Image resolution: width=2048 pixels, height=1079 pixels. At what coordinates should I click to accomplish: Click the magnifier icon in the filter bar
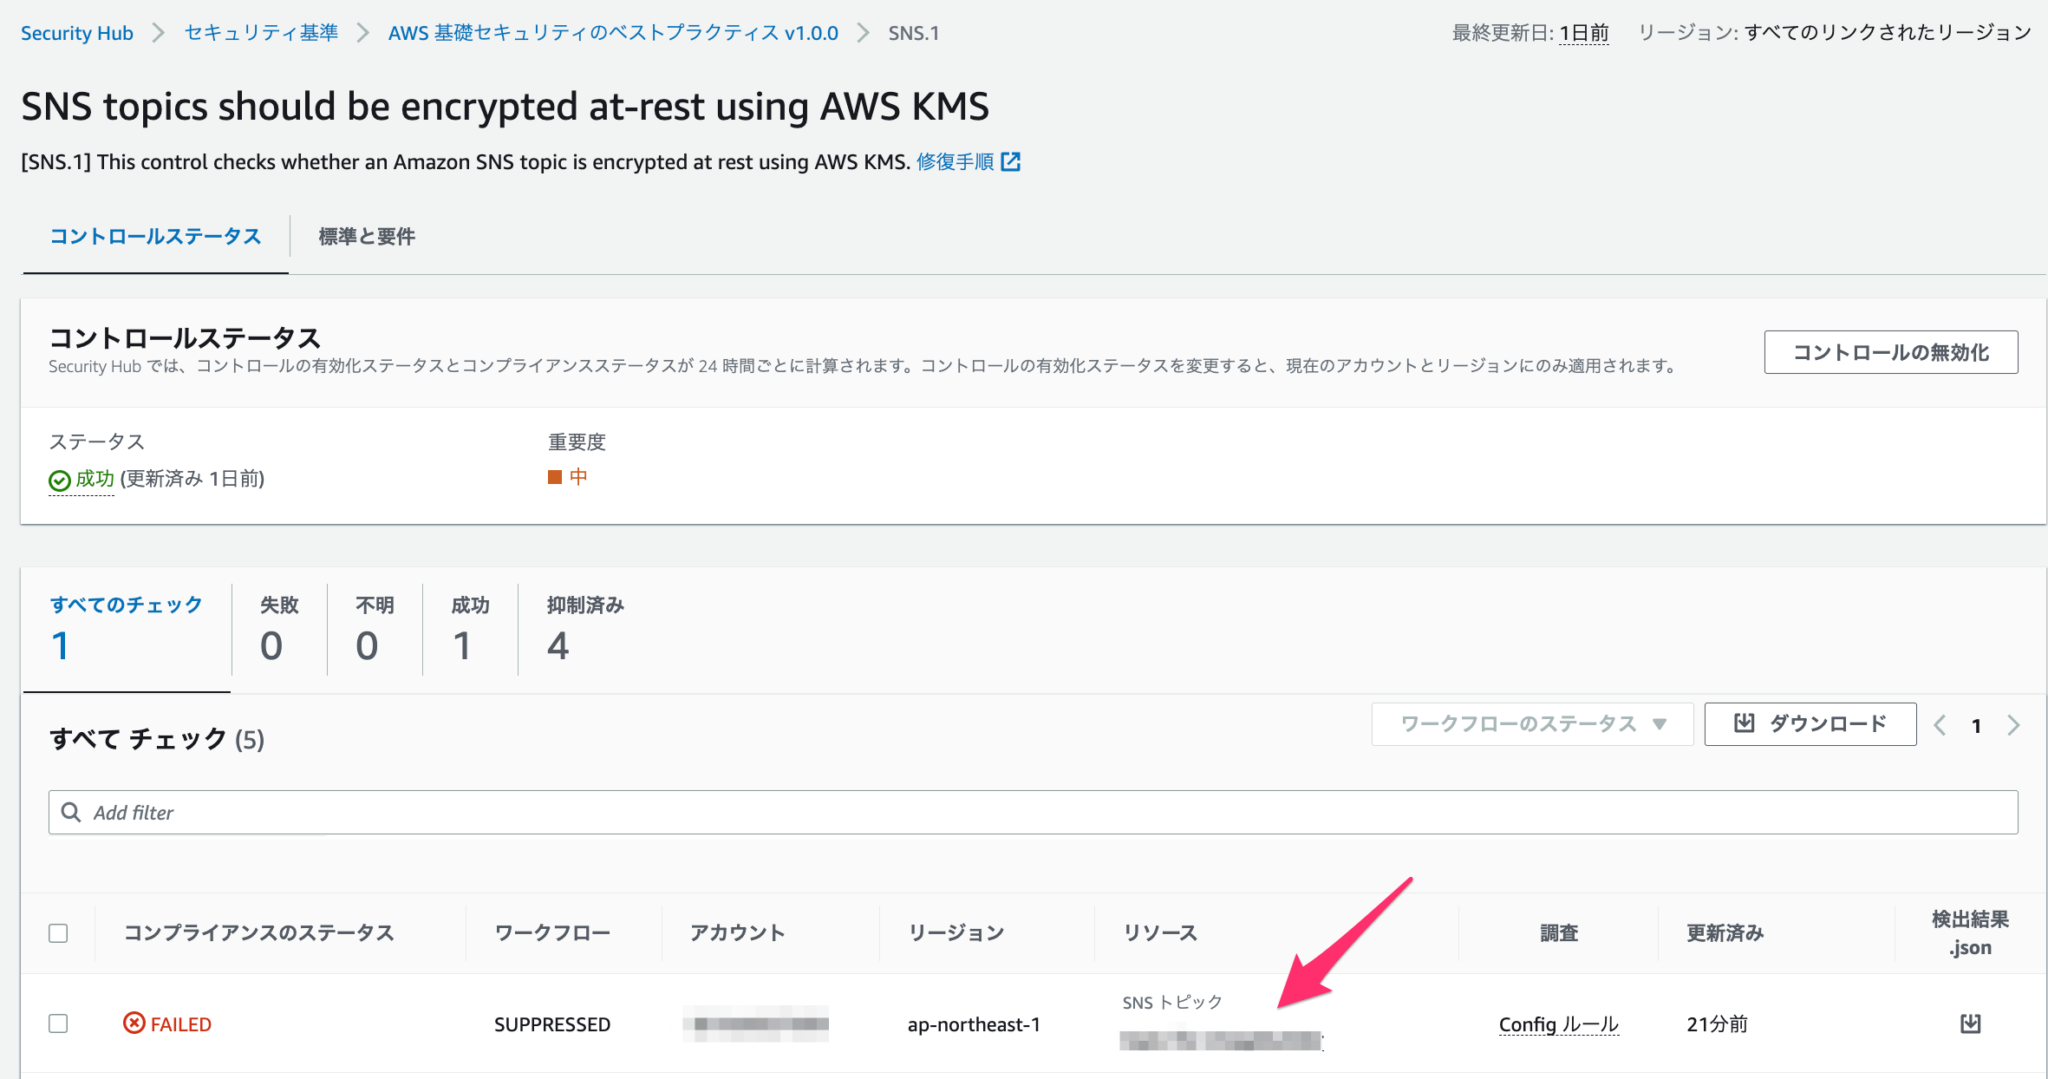pos(70,812)
